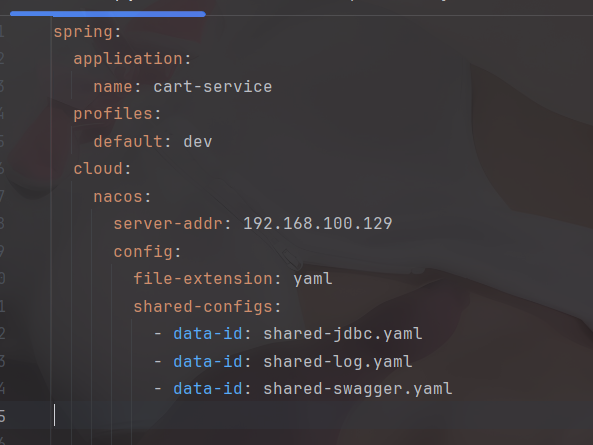Screen dimensions: 593x445
Task: Click the 'profiles:' key
Action: pos(118,114)
